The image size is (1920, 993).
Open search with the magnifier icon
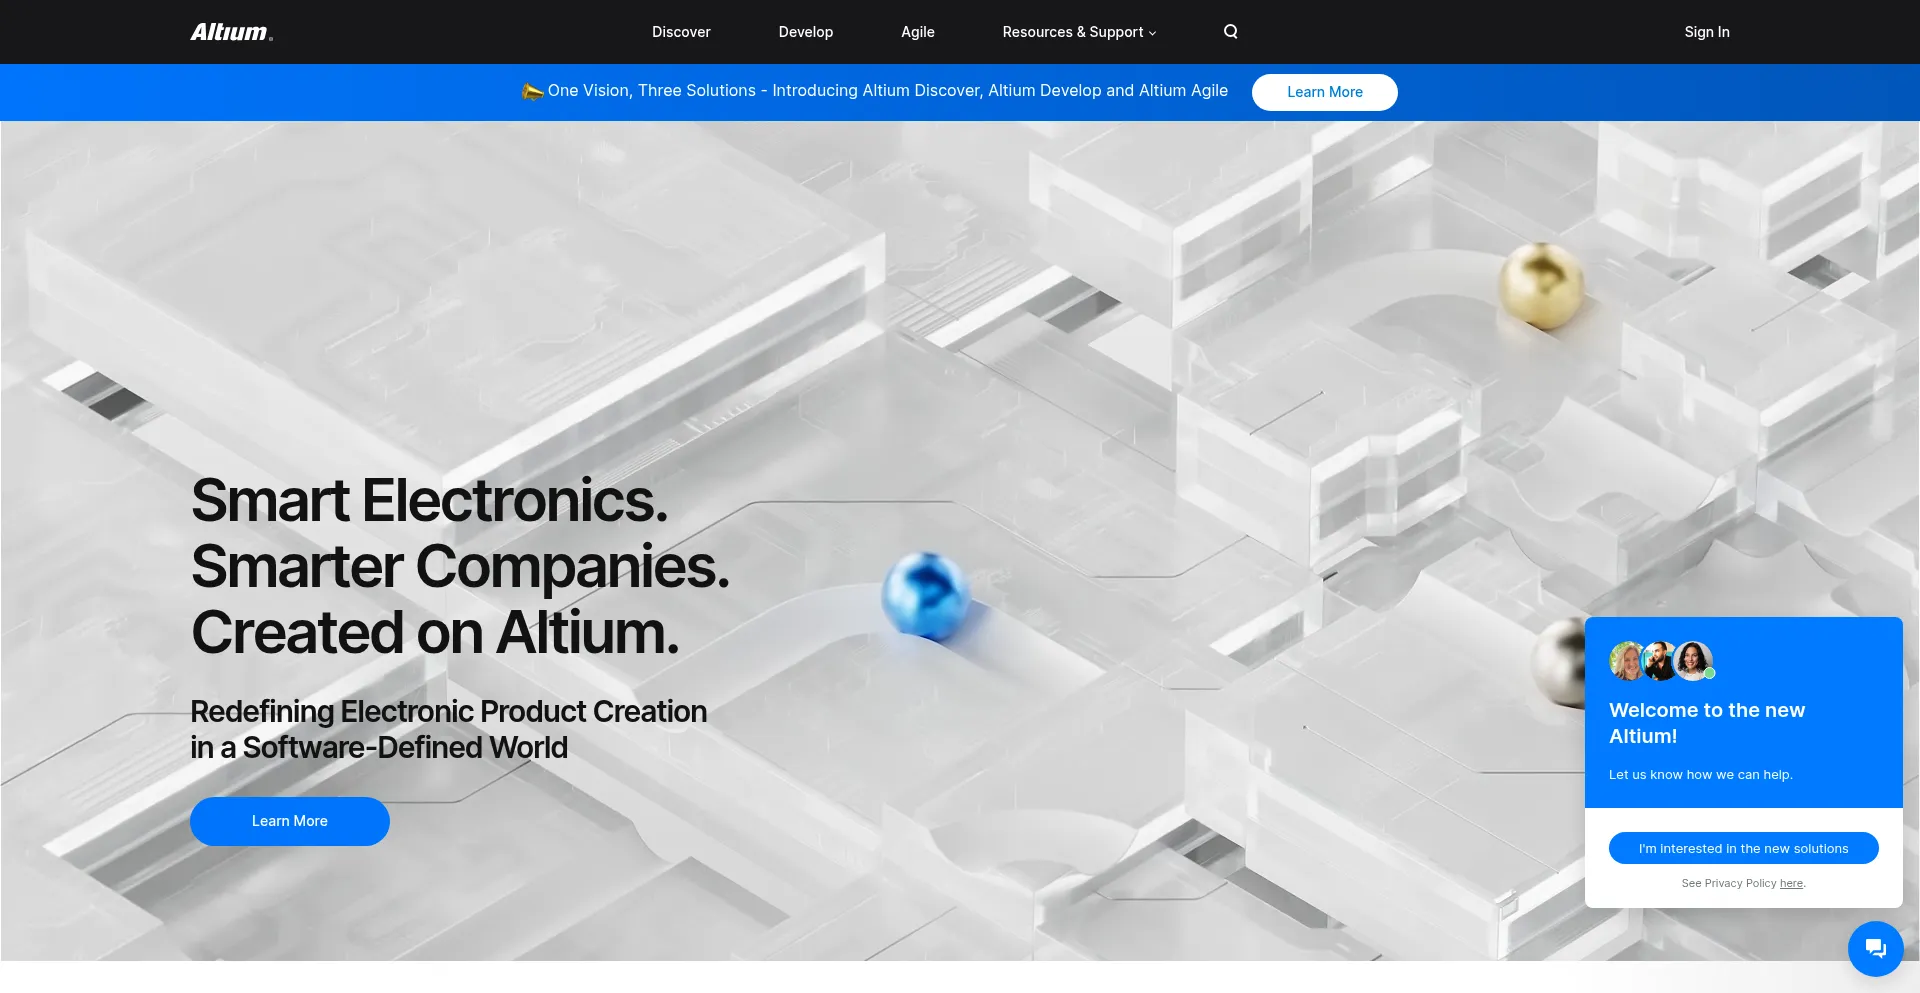1231,32
